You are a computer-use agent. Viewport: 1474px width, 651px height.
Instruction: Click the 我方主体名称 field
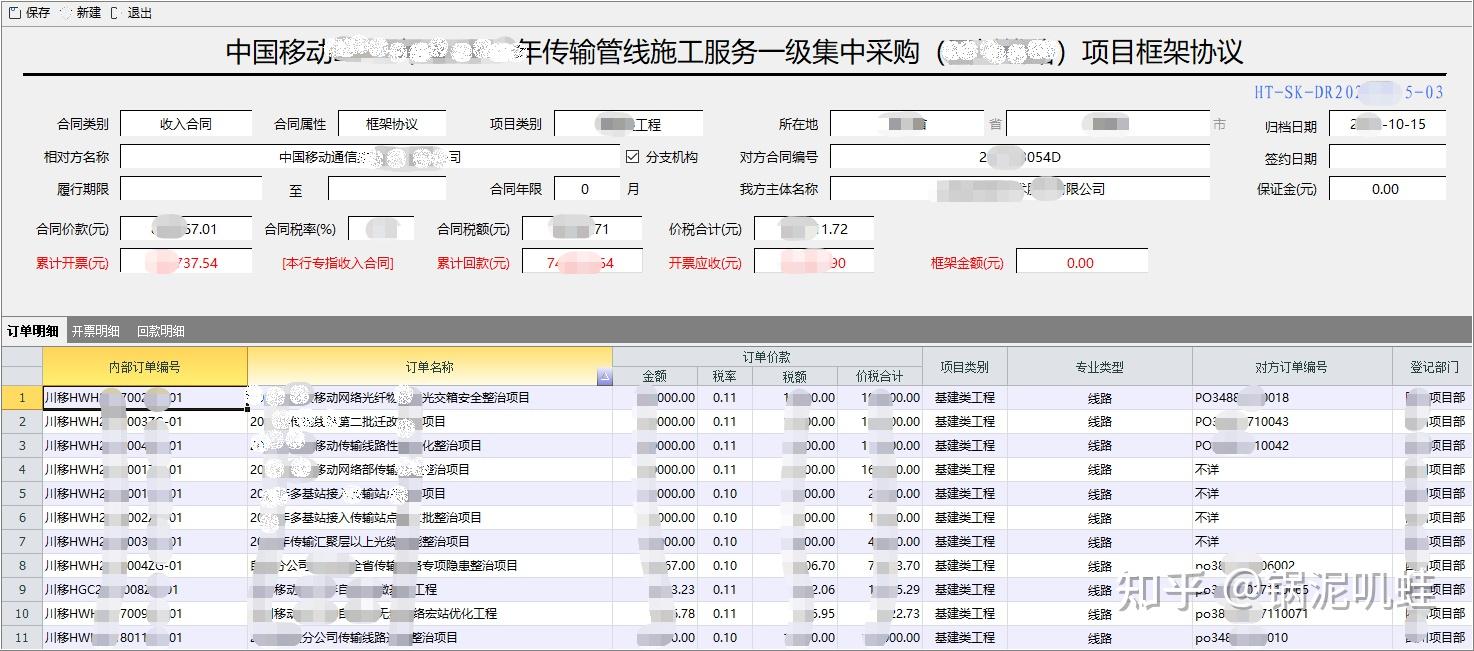pos(1020,189)
